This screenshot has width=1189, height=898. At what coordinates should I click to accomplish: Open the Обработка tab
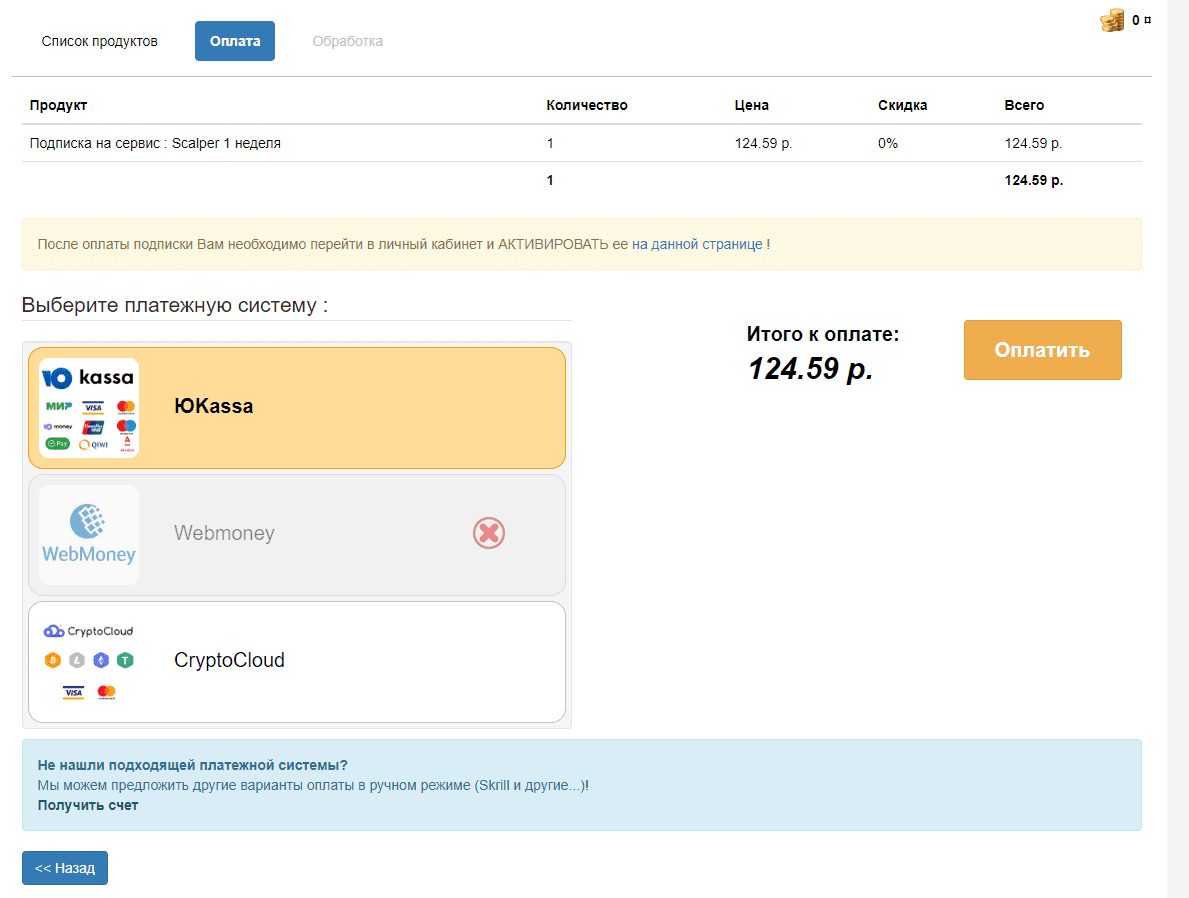[x=346, y=40]
